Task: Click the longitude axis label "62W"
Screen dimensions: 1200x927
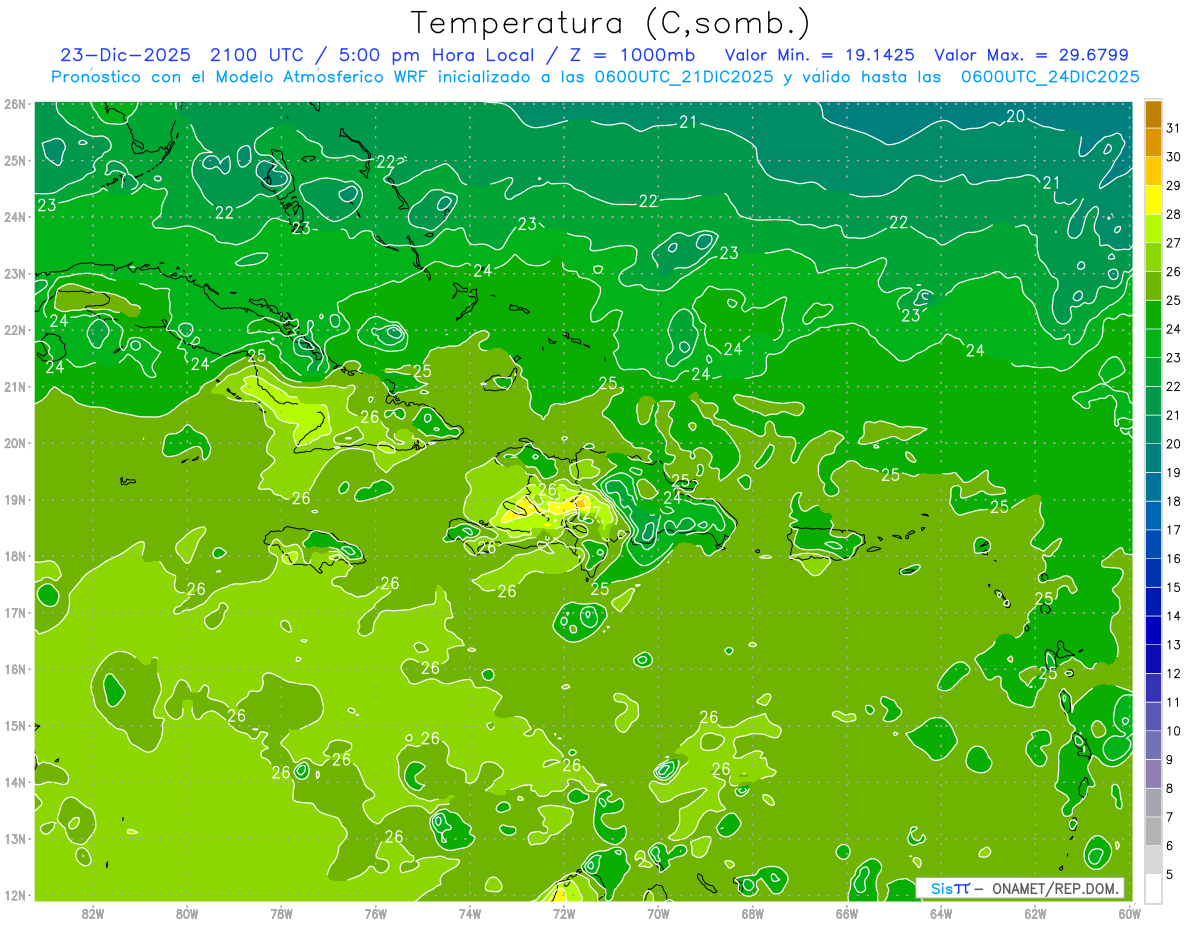Action: [1035, 913]
